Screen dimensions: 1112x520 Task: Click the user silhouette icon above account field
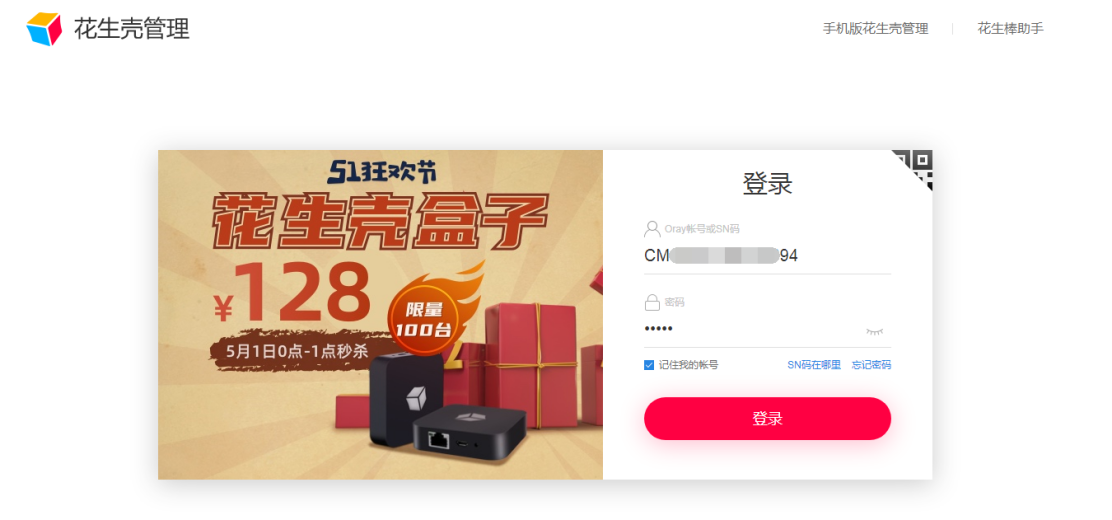click(x=652, y=229)
